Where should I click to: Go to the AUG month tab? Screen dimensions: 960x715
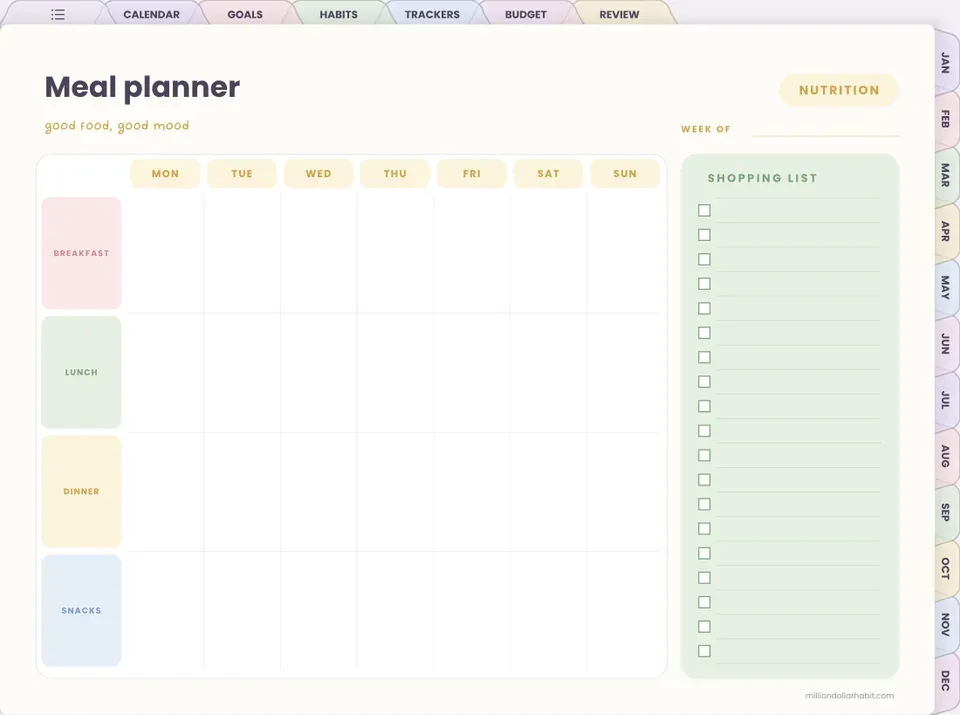click(946, 456)
